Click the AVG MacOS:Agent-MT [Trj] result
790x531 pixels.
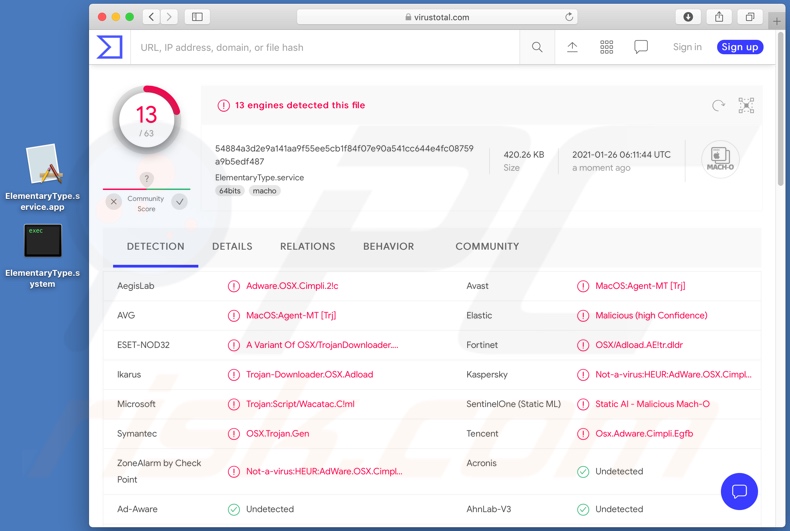[291, 315]
